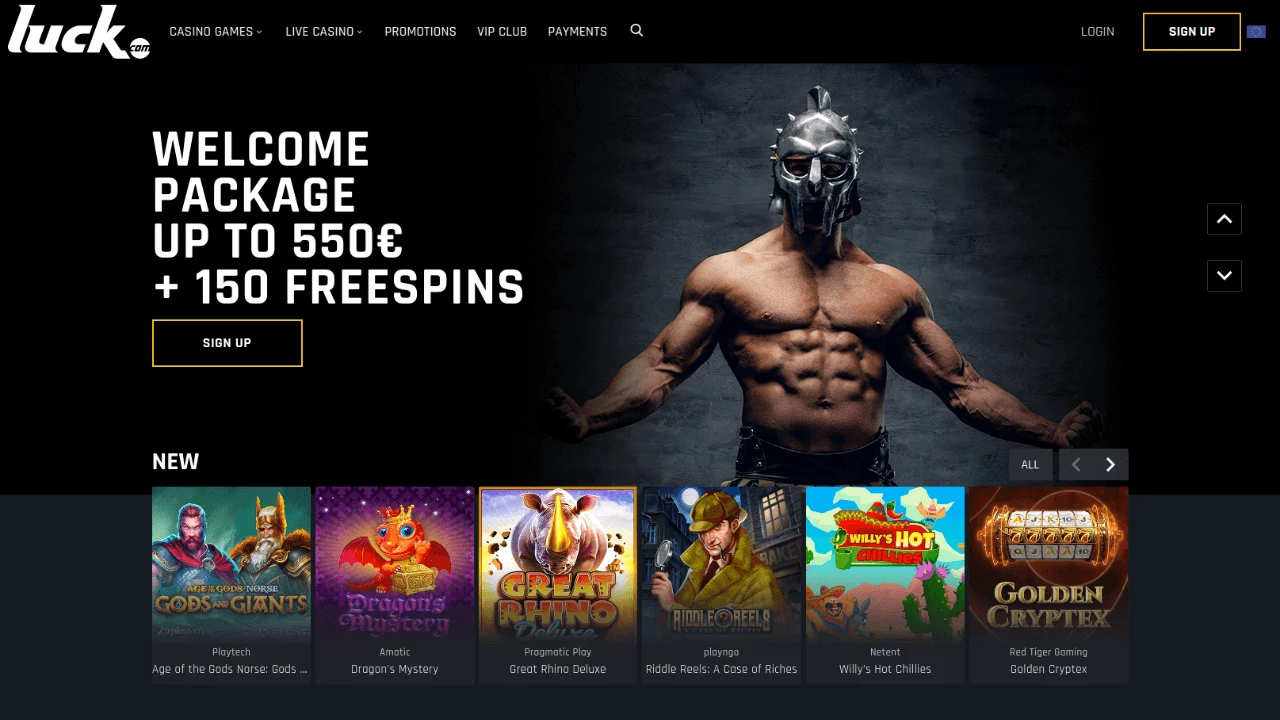View all new games via All button
The height and width of the screenshot is (720, 1280).
pyautogui.click(x=1030, y=464)
